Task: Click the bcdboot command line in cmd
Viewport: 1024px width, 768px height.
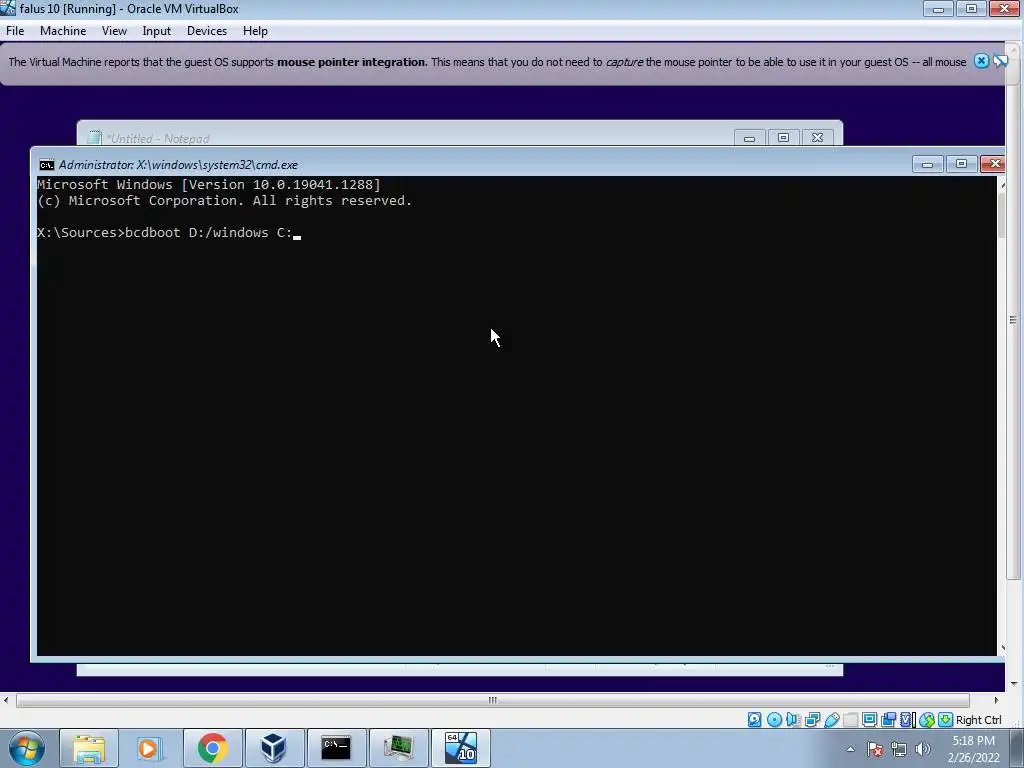Action: 168,232
